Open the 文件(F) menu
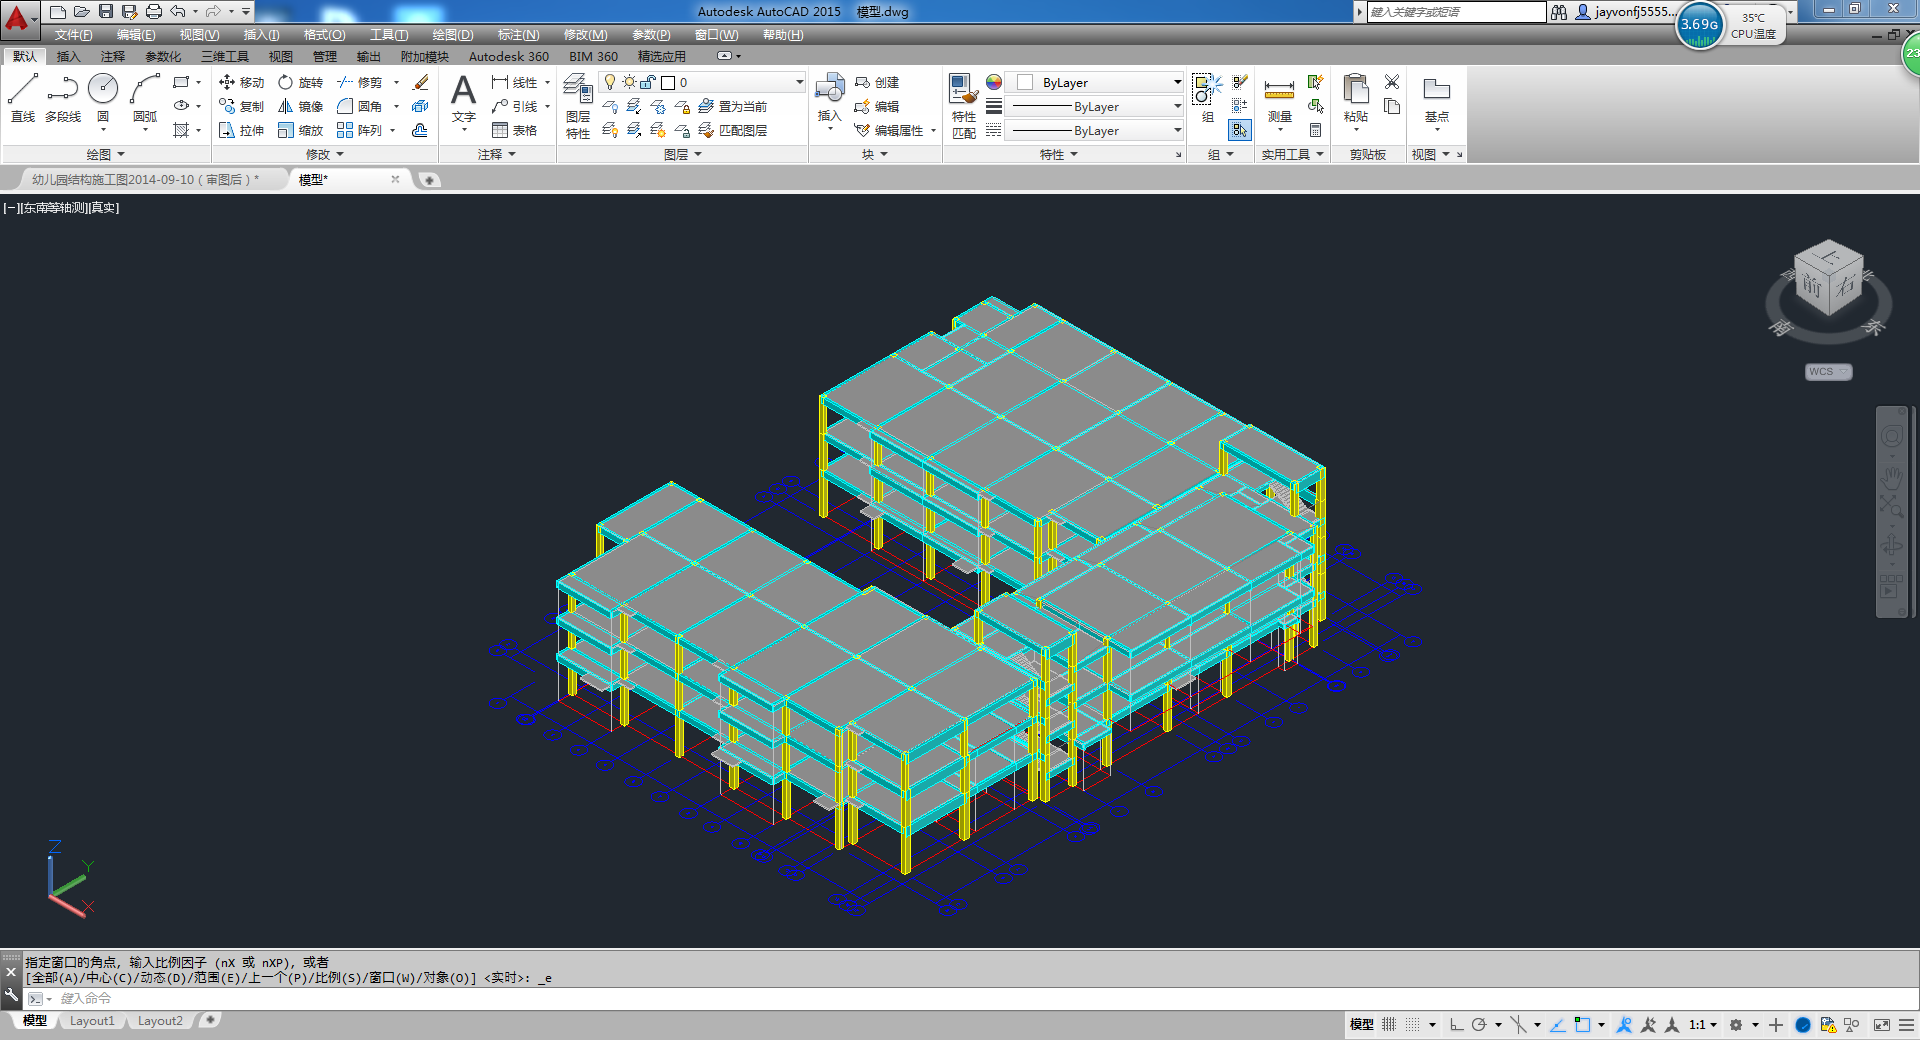Screen dimensions: 1922x1042 [73, 35]
